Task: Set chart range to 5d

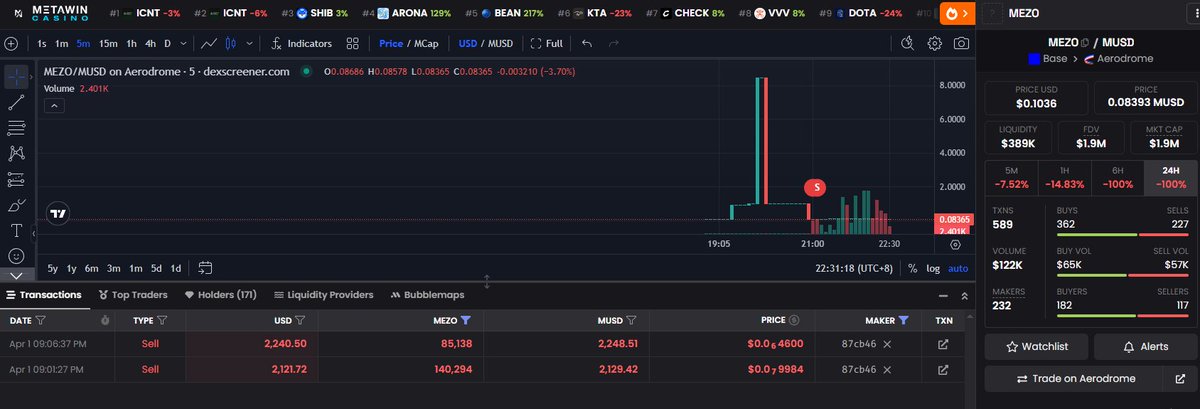Action: click(x=156, y=268)
